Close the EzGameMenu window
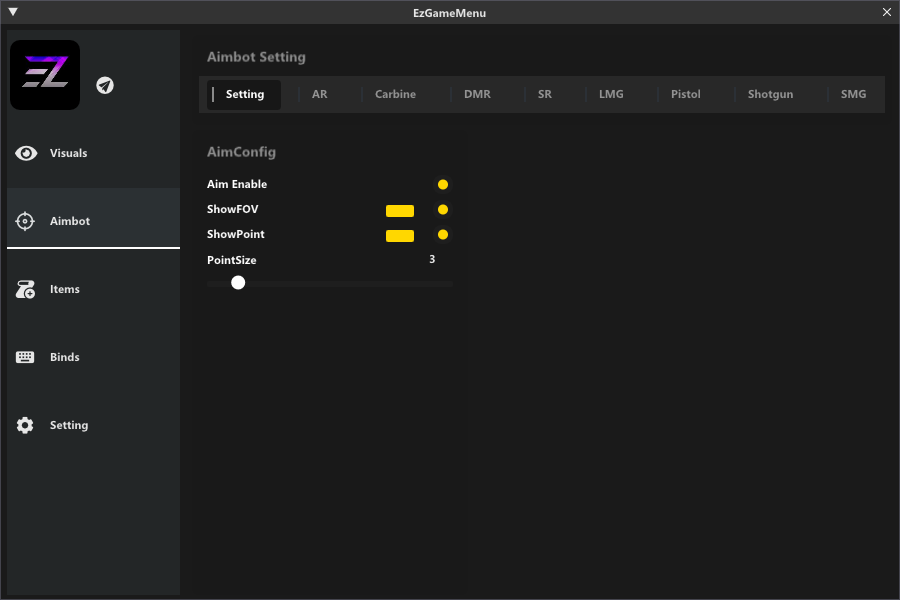 coord(887,12)
